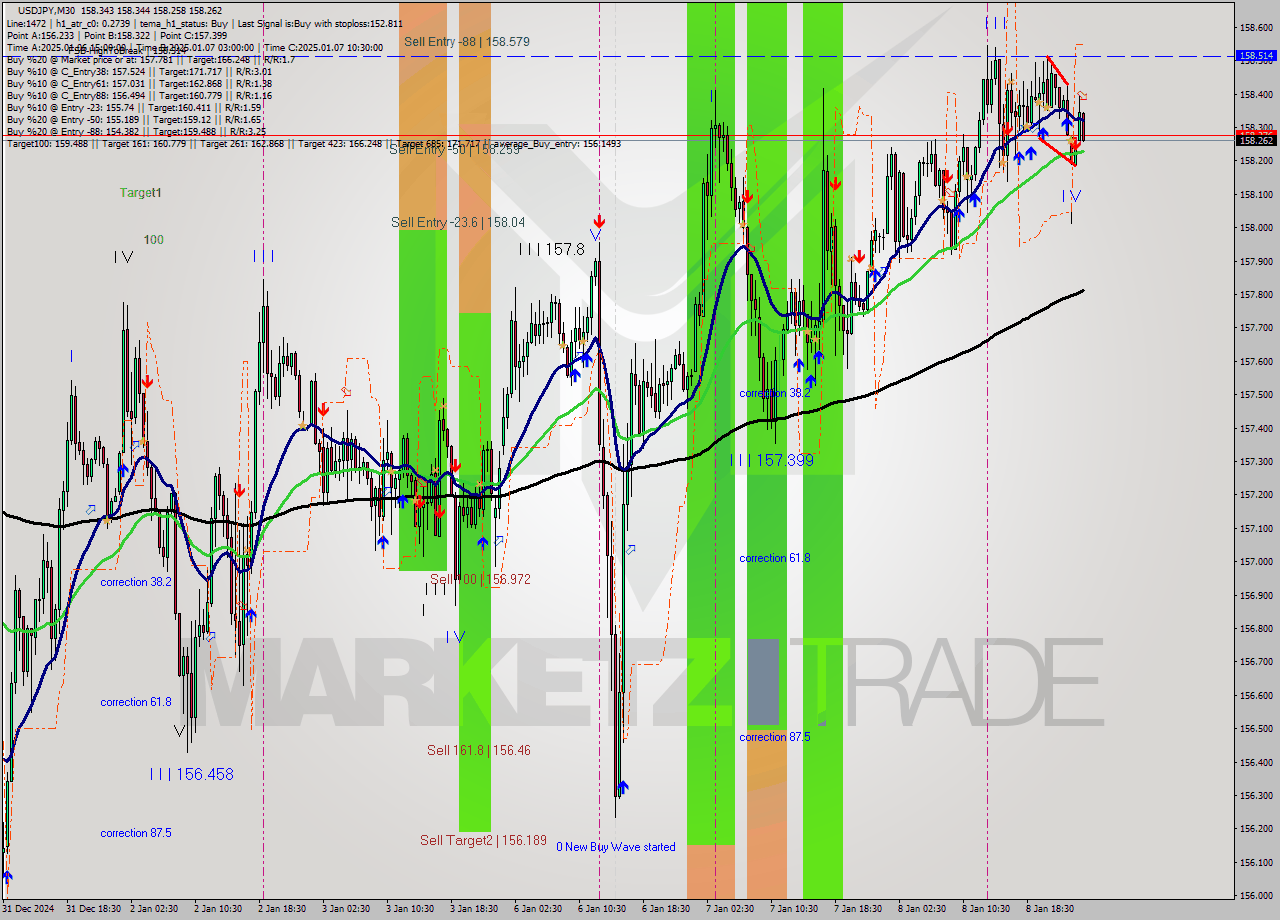Click 'correction 87.5' label near 156.1 level
1280x920 pixels.
click(x=136, y=833)
